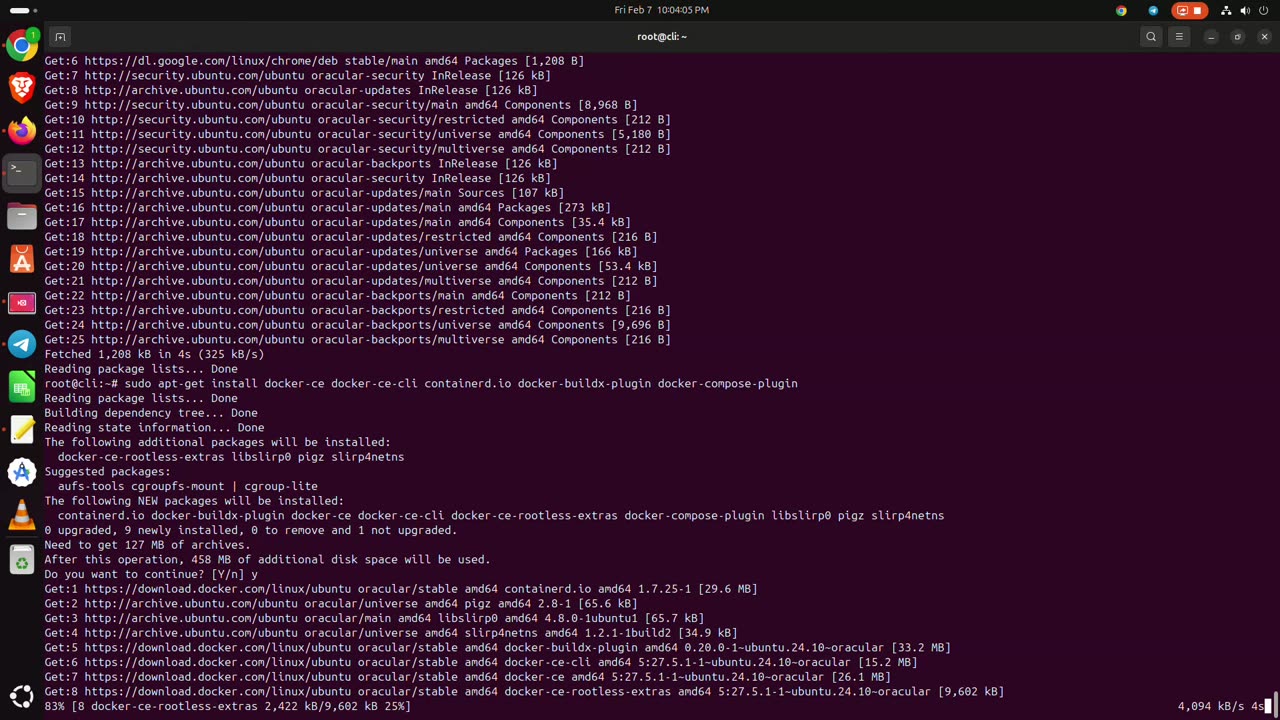Open the blue circular A icon in dock
The width and height of the screenshot is (1280, 720).
[22, 472]
